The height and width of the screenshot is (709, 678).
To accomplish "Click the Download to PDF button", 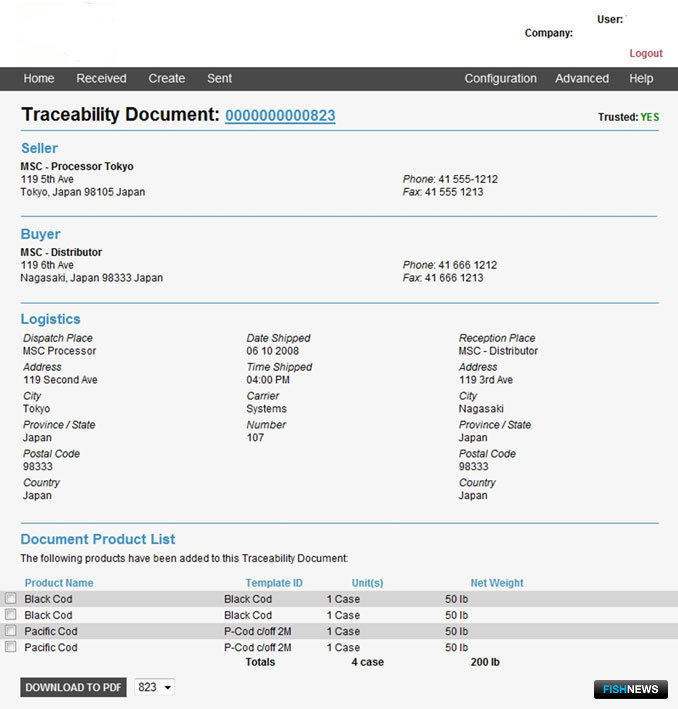I will [73, 687].
